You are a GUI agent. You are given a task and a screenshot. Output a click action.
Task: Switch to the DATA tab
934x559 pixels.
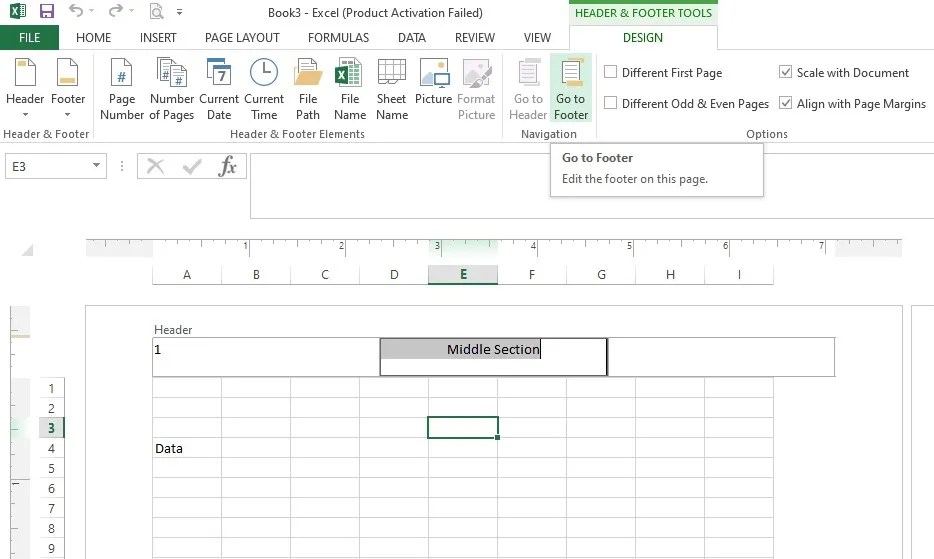click(412, 38)
